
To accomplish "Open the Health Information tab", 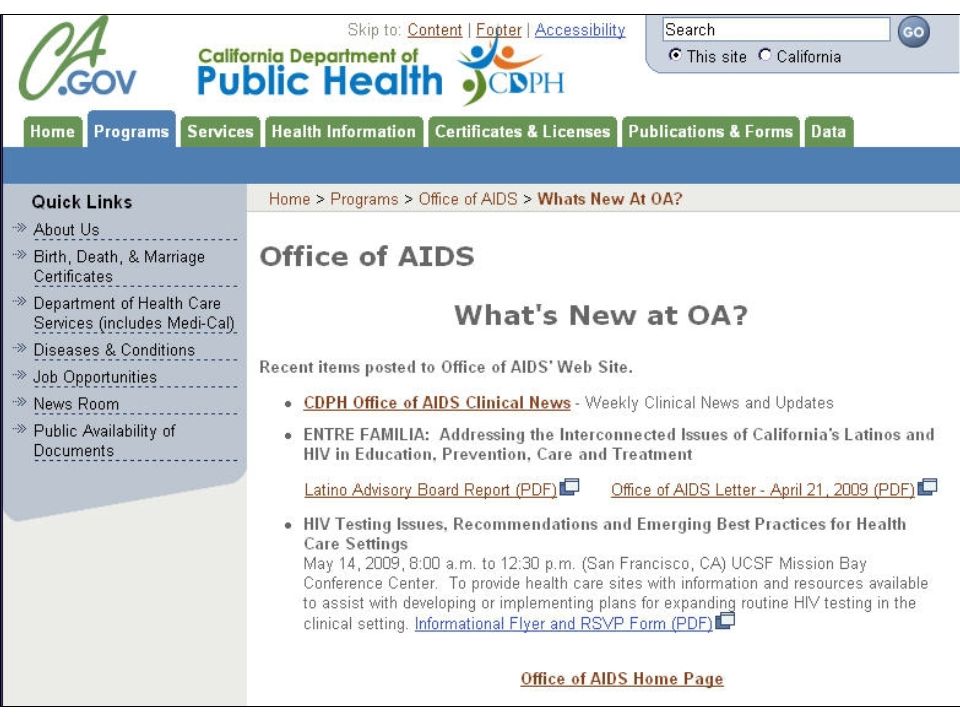I will pyautogui.click(x=343, y=132).
